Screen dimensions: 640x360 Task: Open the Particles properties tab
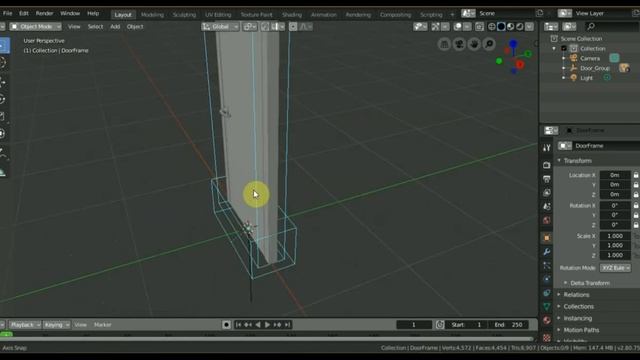tap(547, 265)
